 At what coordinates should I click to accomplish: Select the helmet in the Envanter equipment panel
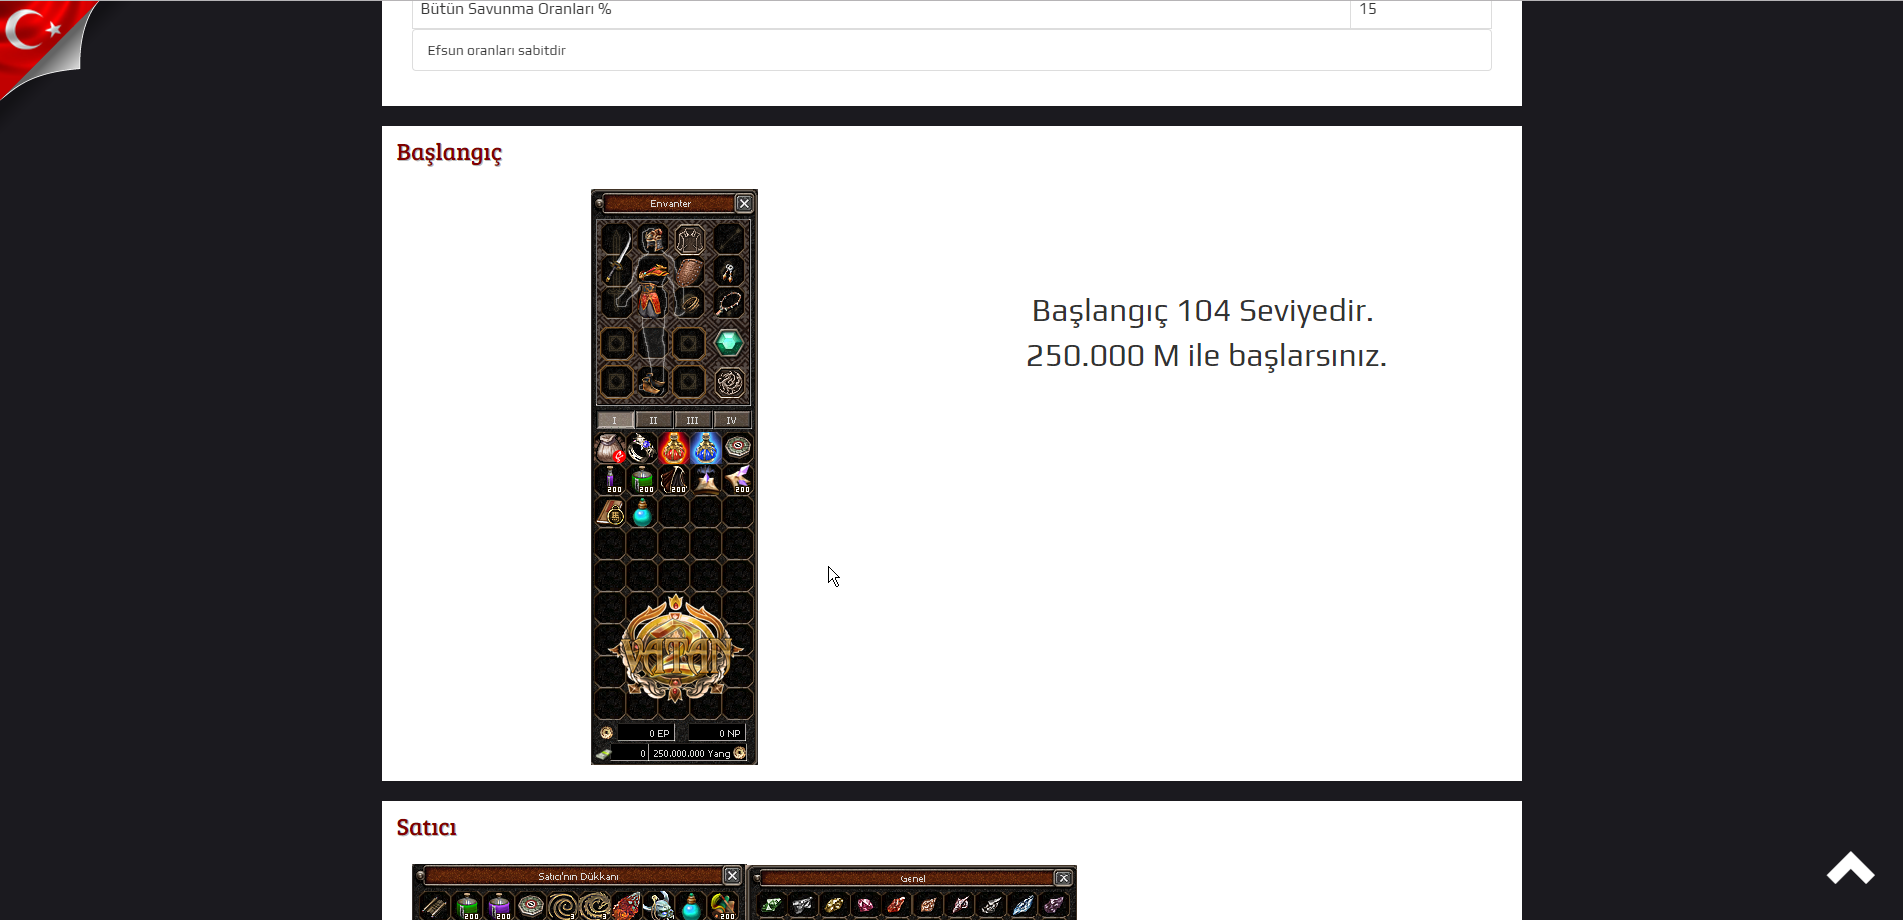(653, 239)
